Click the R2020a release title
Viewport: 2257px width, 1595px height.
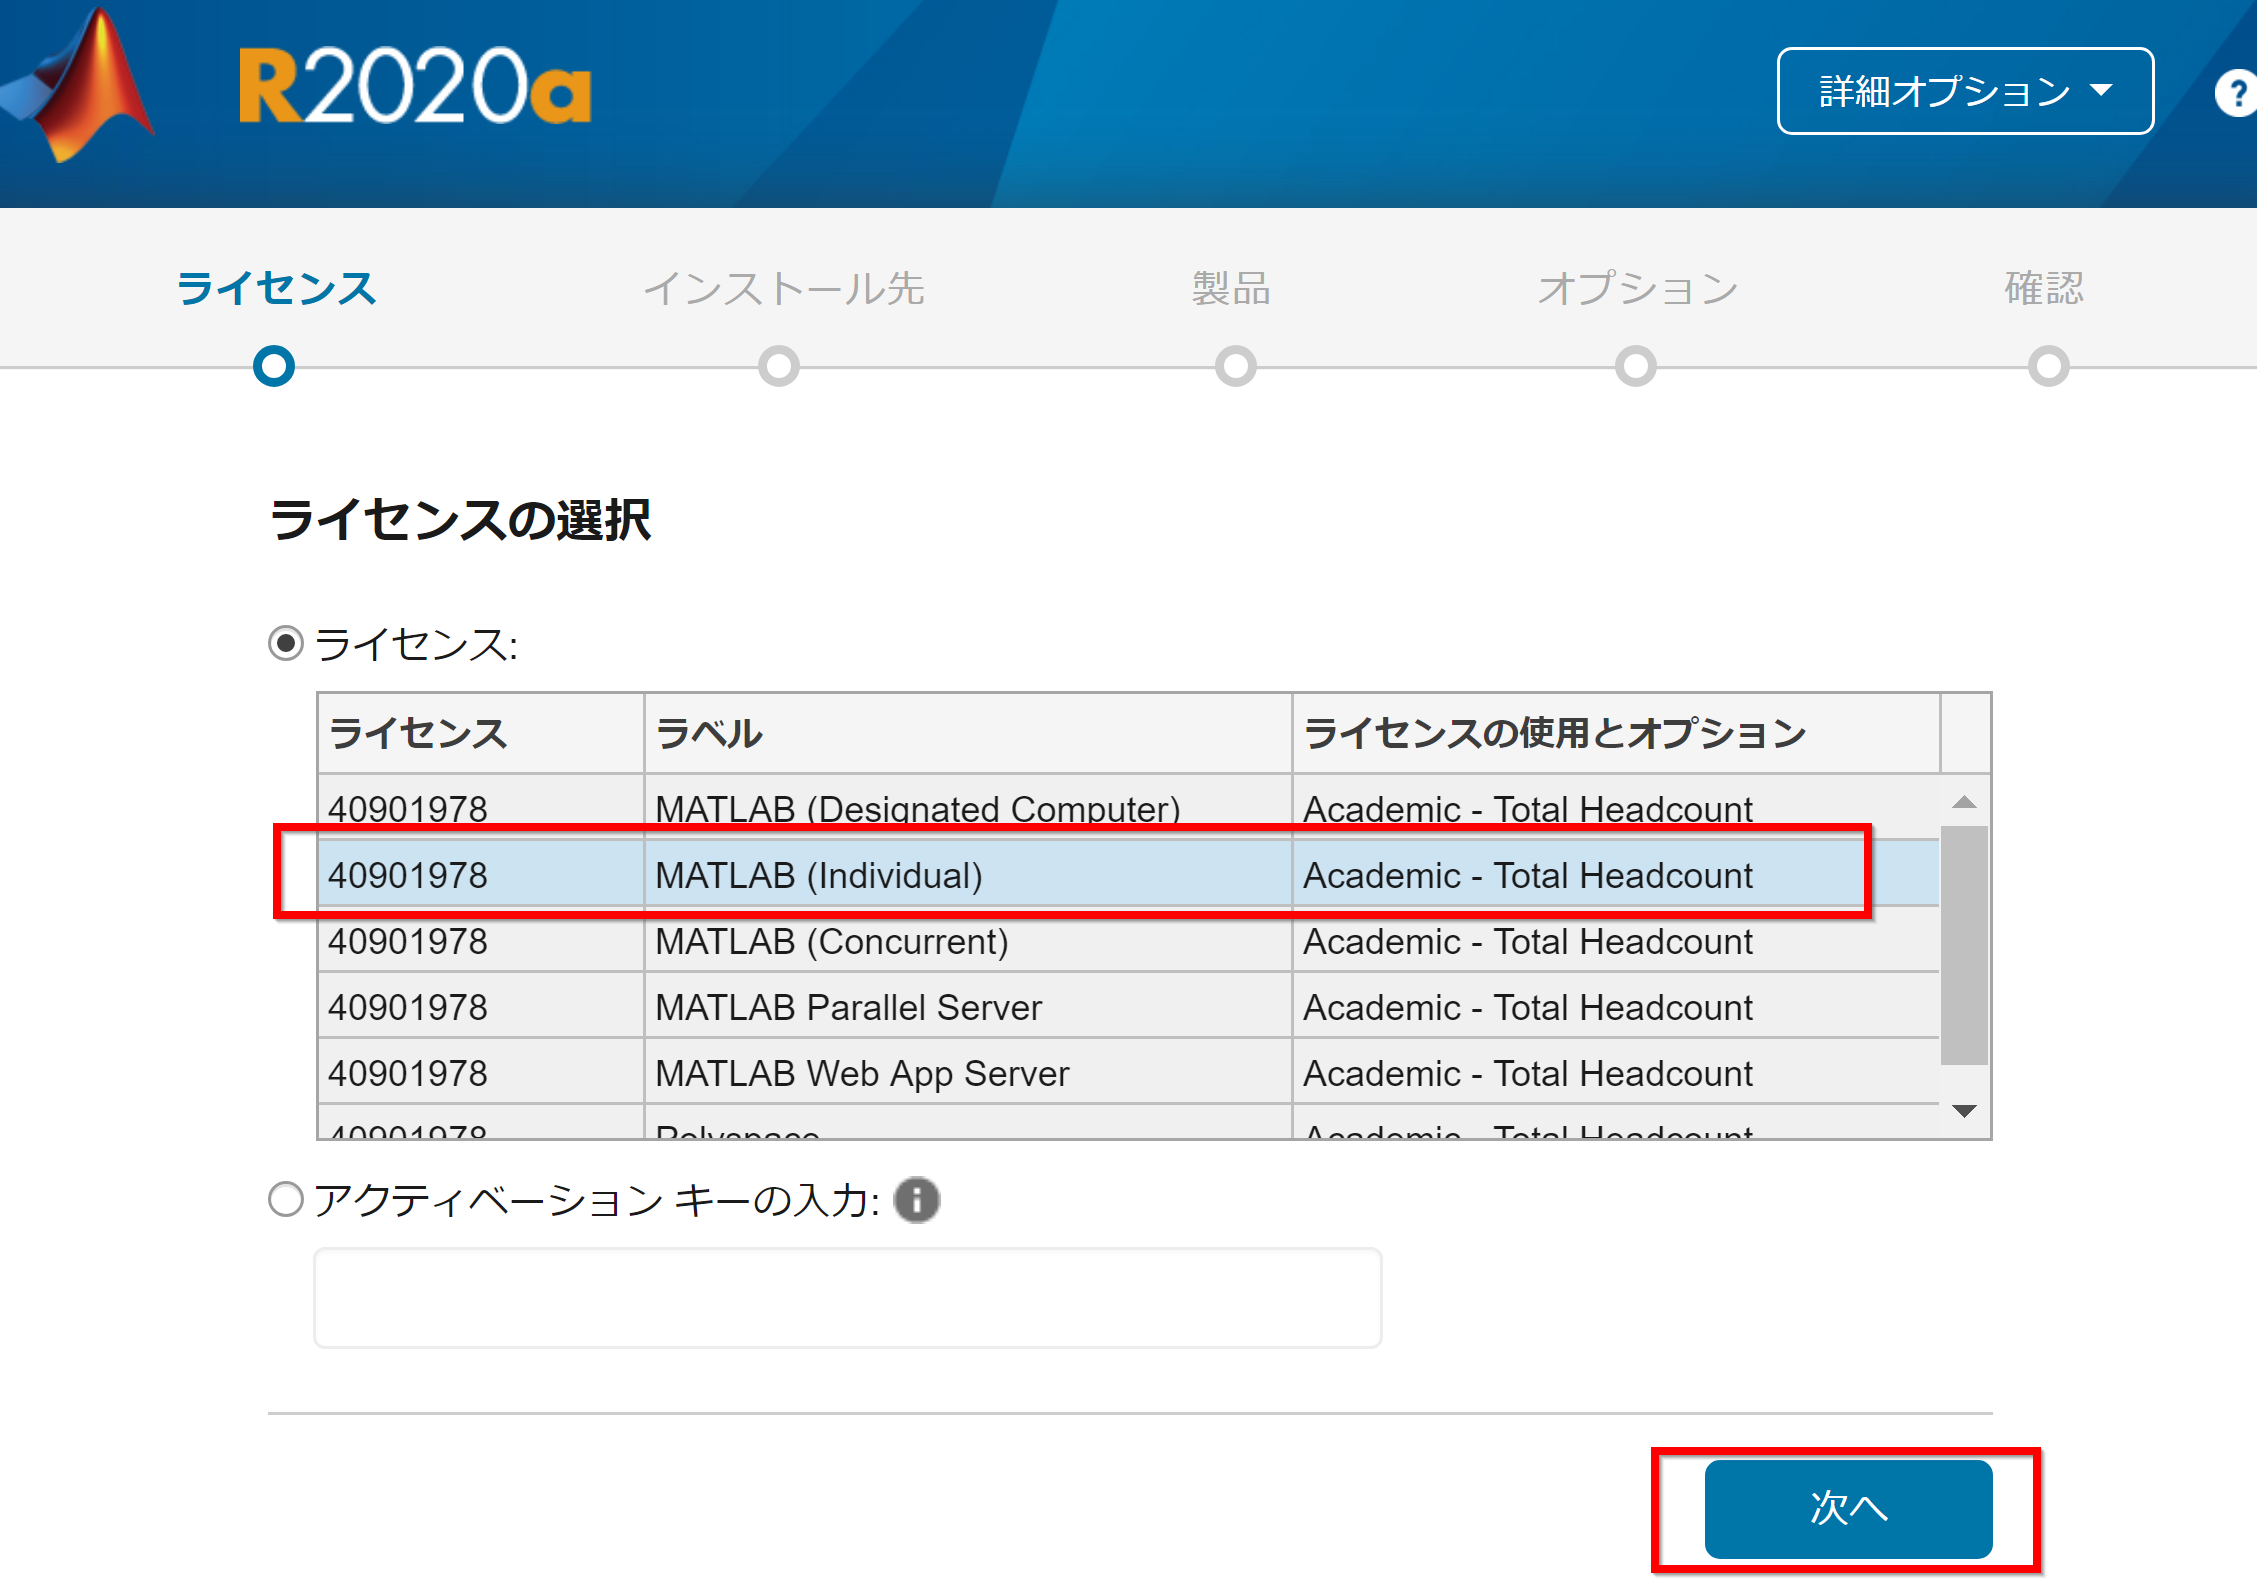(415, 87)
